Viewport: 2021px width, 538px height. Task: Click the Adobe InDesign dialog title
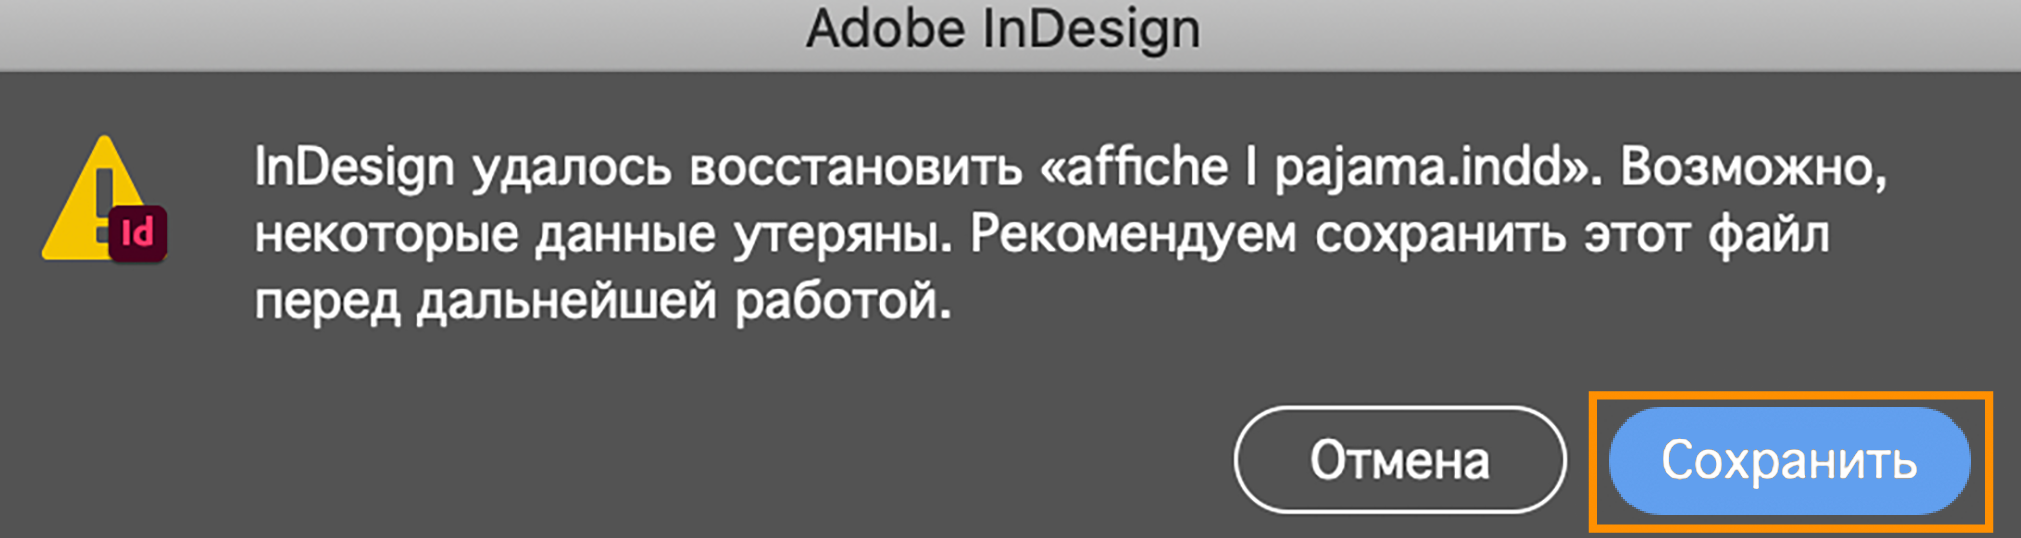pyautogui.click(x=1003, y=29)
